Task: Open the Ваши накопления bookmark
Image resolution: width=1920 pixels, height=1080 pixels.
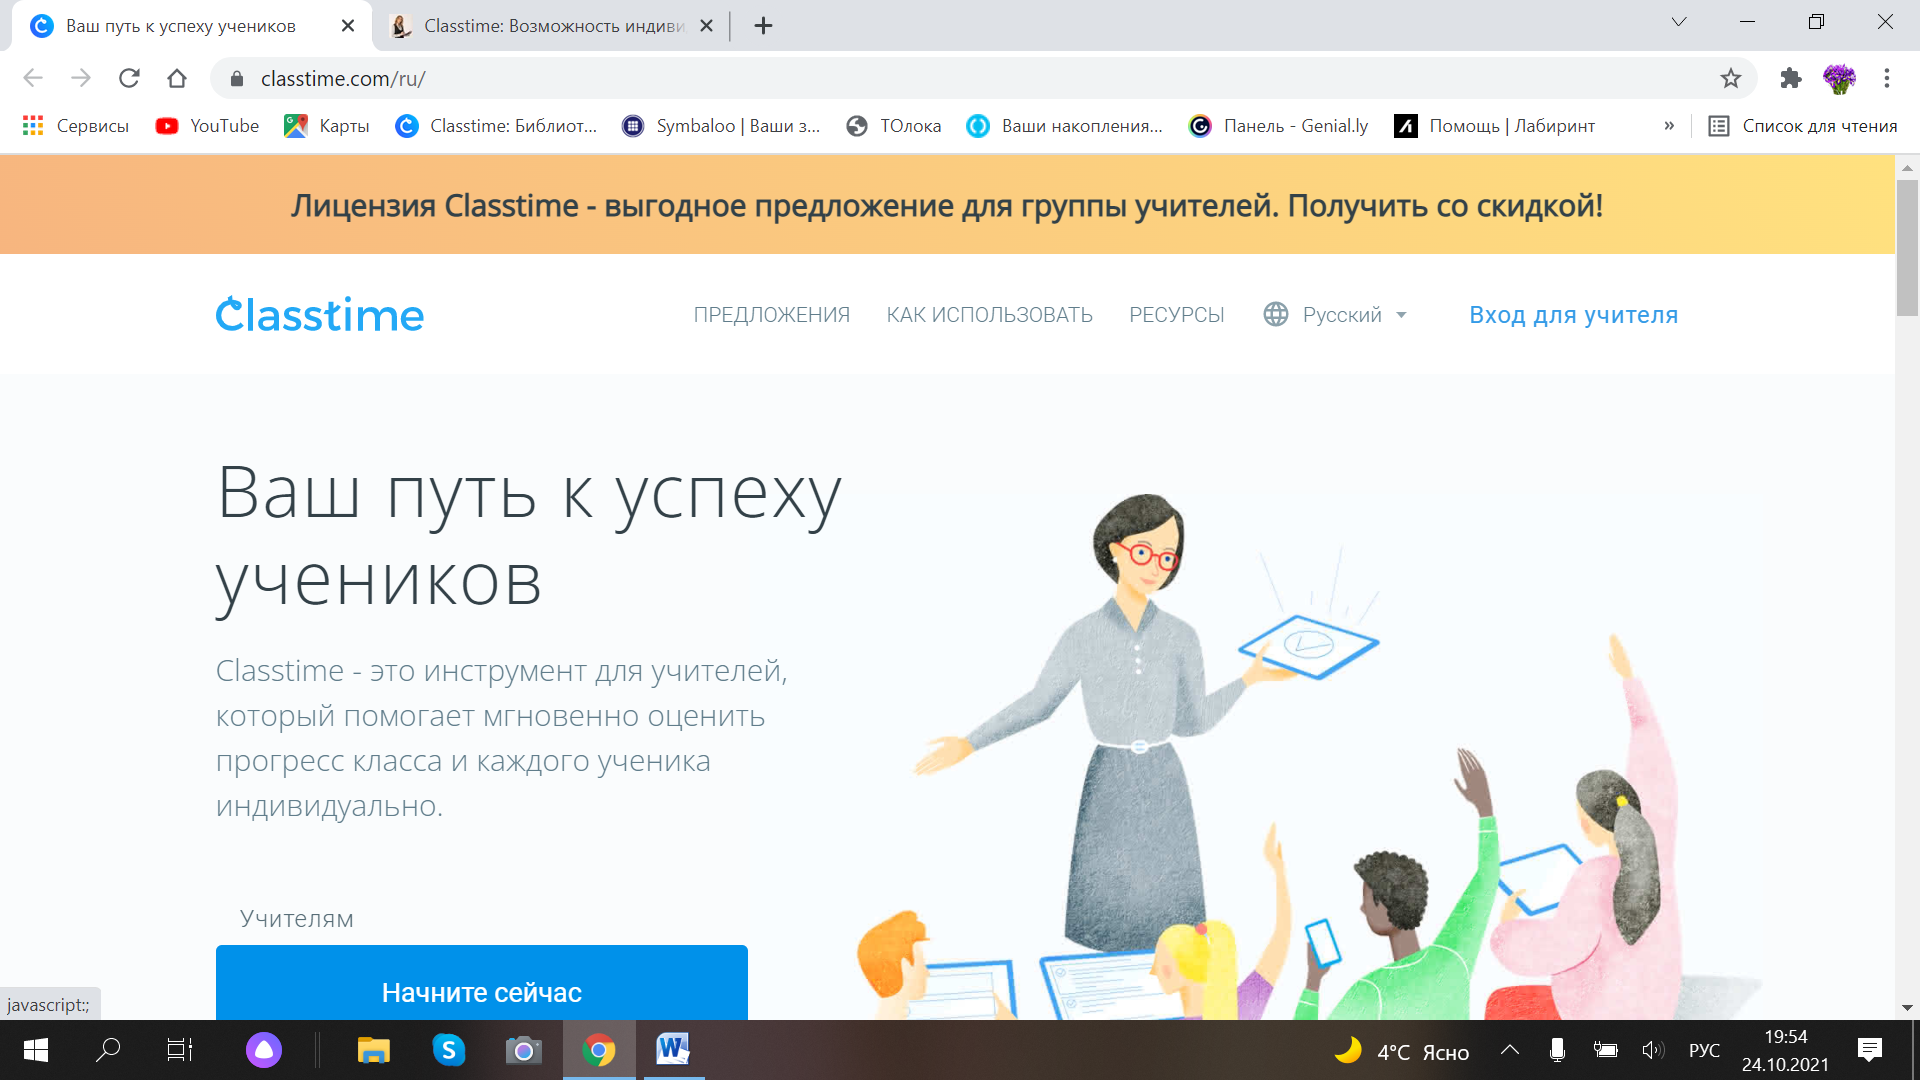Action: 1065,126
